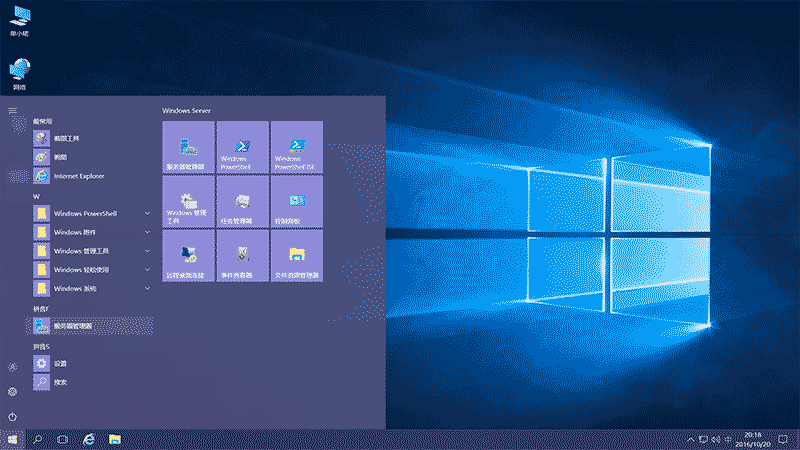This screenshot has width=800, height=450.
Task: Open taskbar search magnifier
Action: [x=37, y=439]
